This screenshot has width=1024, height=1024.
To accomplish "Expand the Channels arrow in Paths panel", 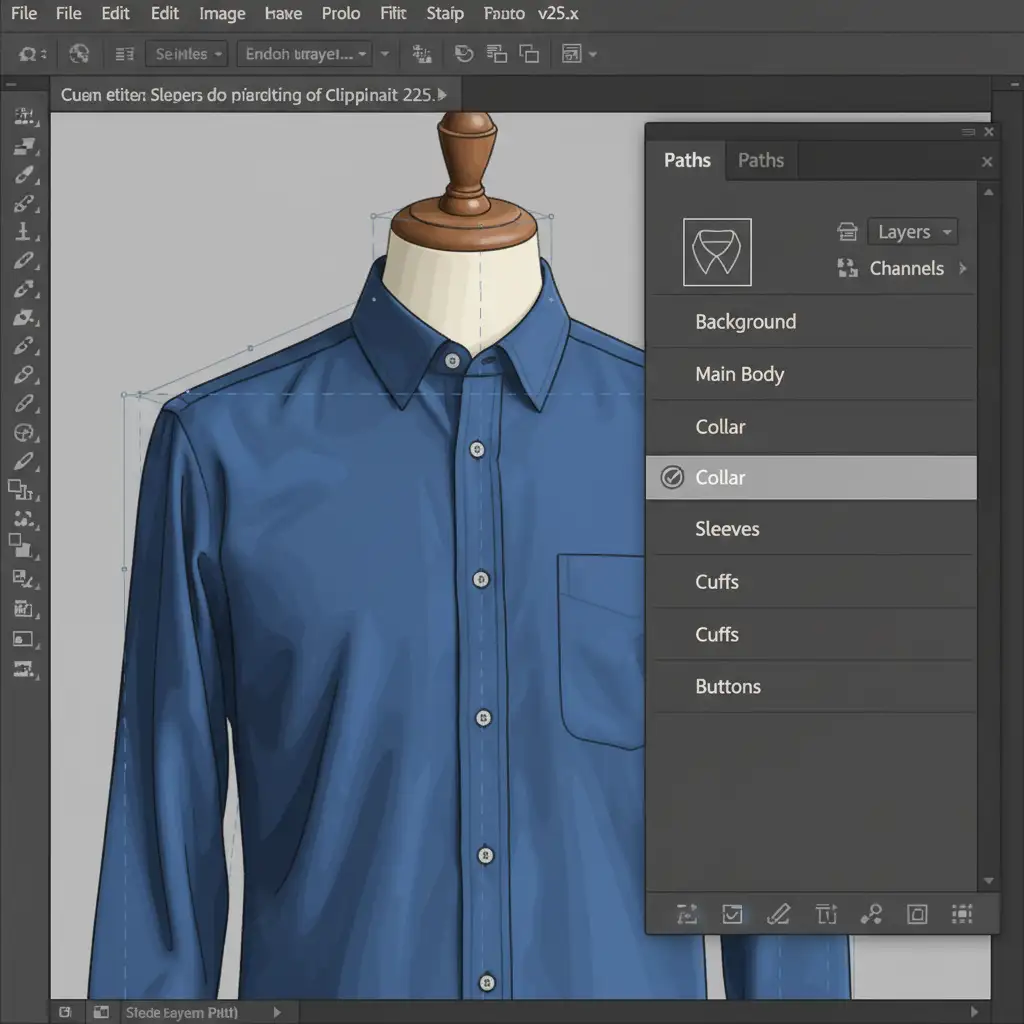I will click(963, 268).
